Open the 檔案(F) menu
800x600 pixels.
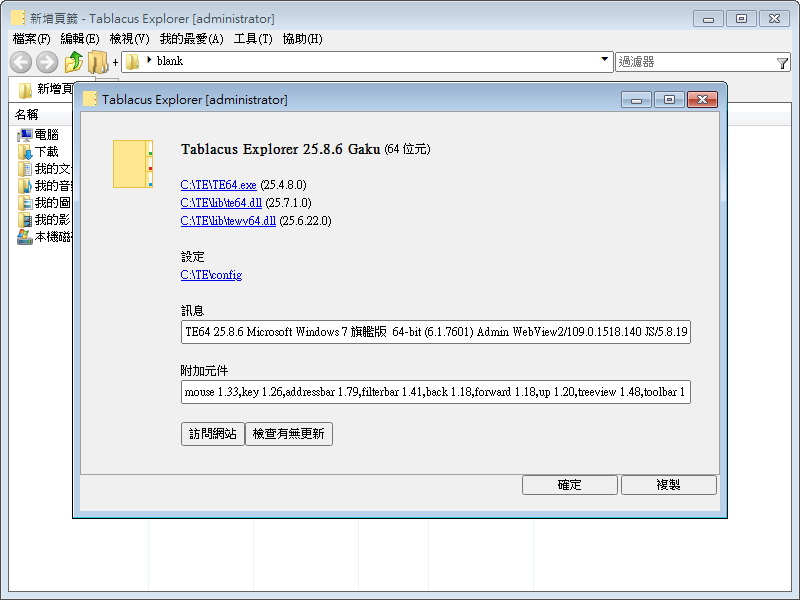[x=32, y=39]
